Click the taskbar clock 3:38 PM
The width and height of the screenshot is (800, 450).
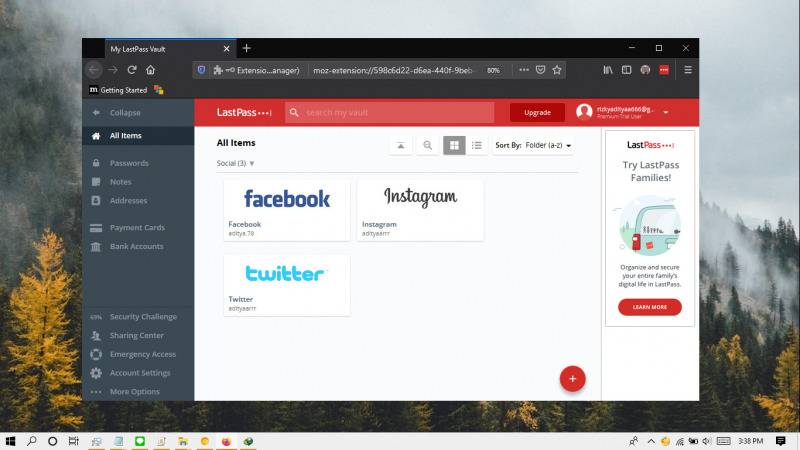point(751,441)
